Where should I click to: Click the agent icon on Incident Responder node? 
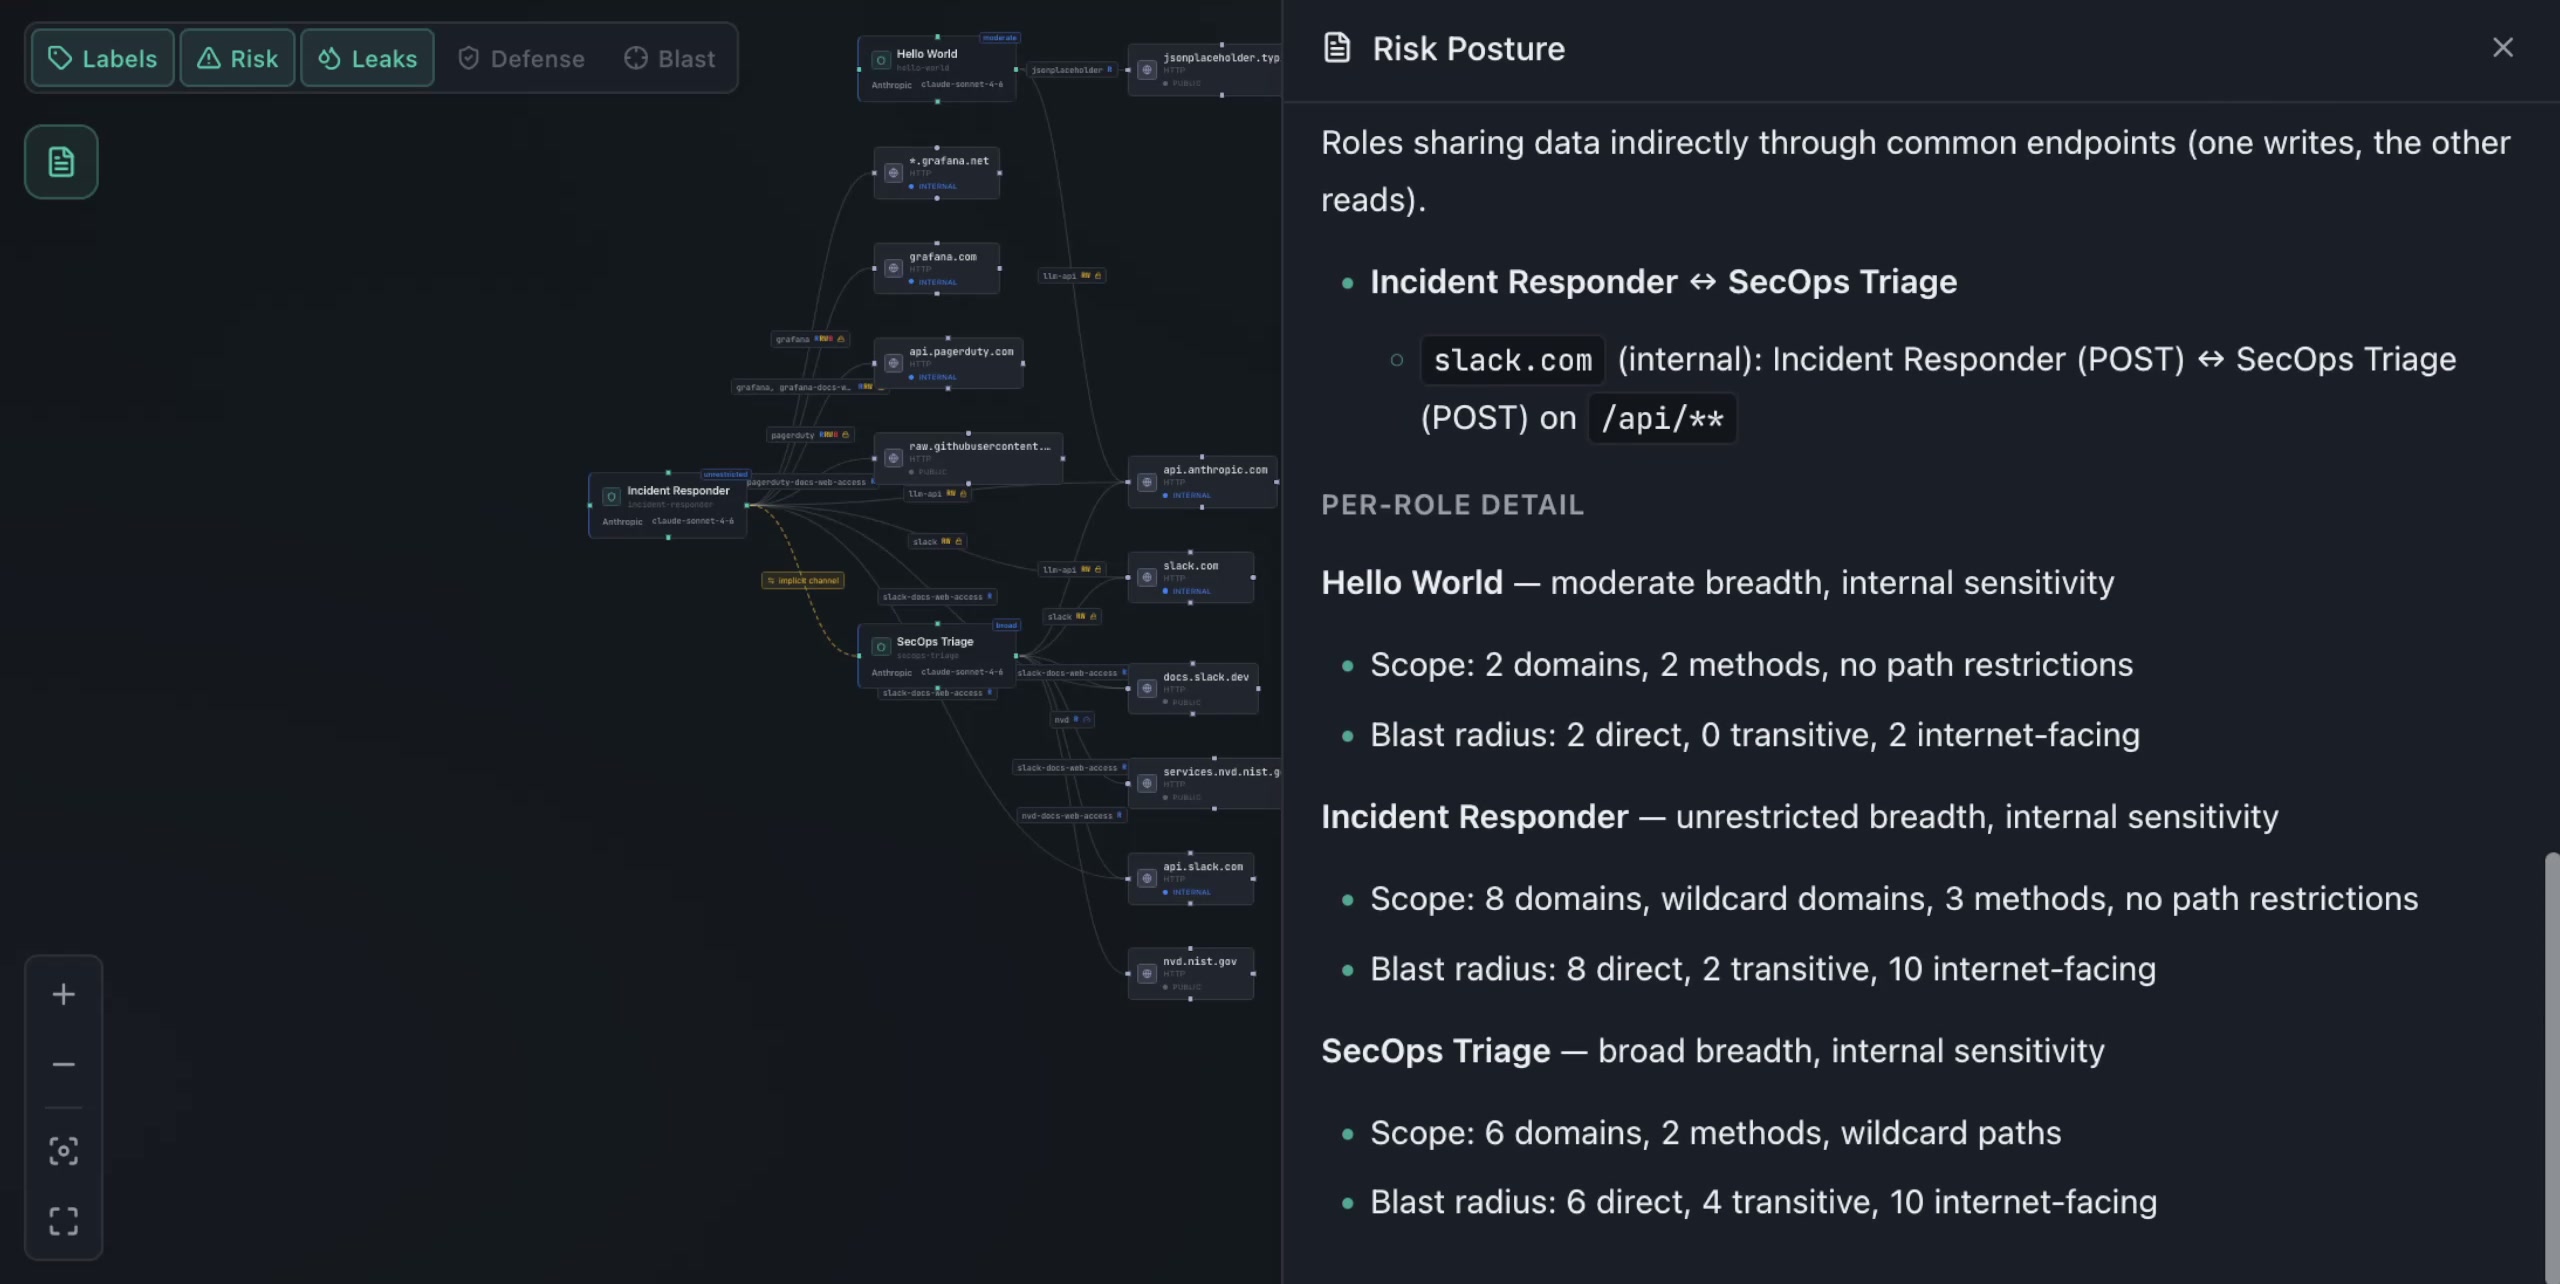pos(611,496)
